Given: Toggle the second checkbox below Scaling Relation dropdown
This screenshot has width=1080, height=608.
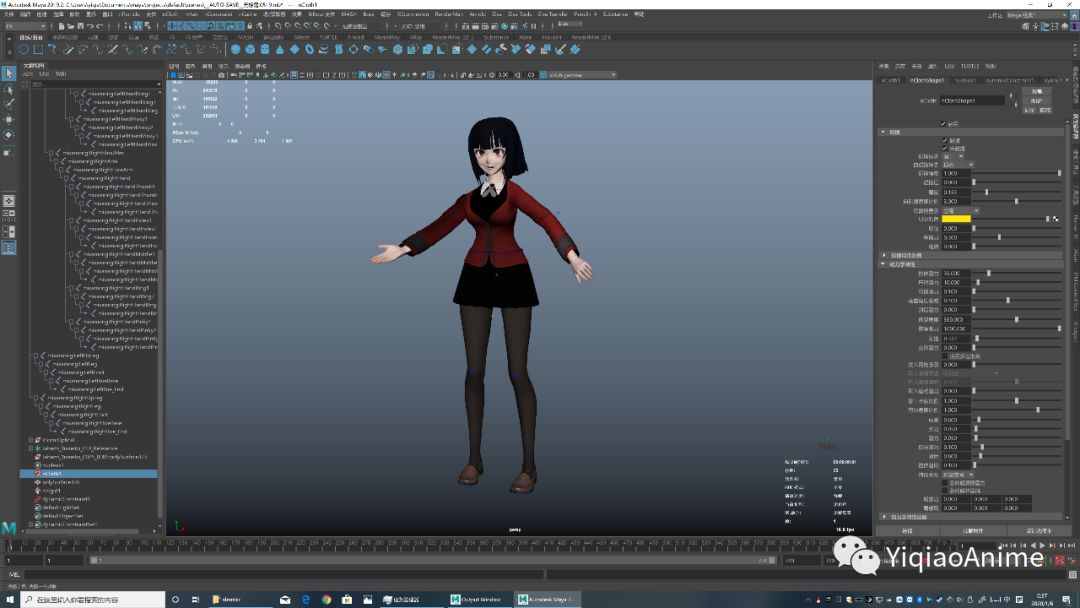Looking at the screenshot, I should coord(945,491).
